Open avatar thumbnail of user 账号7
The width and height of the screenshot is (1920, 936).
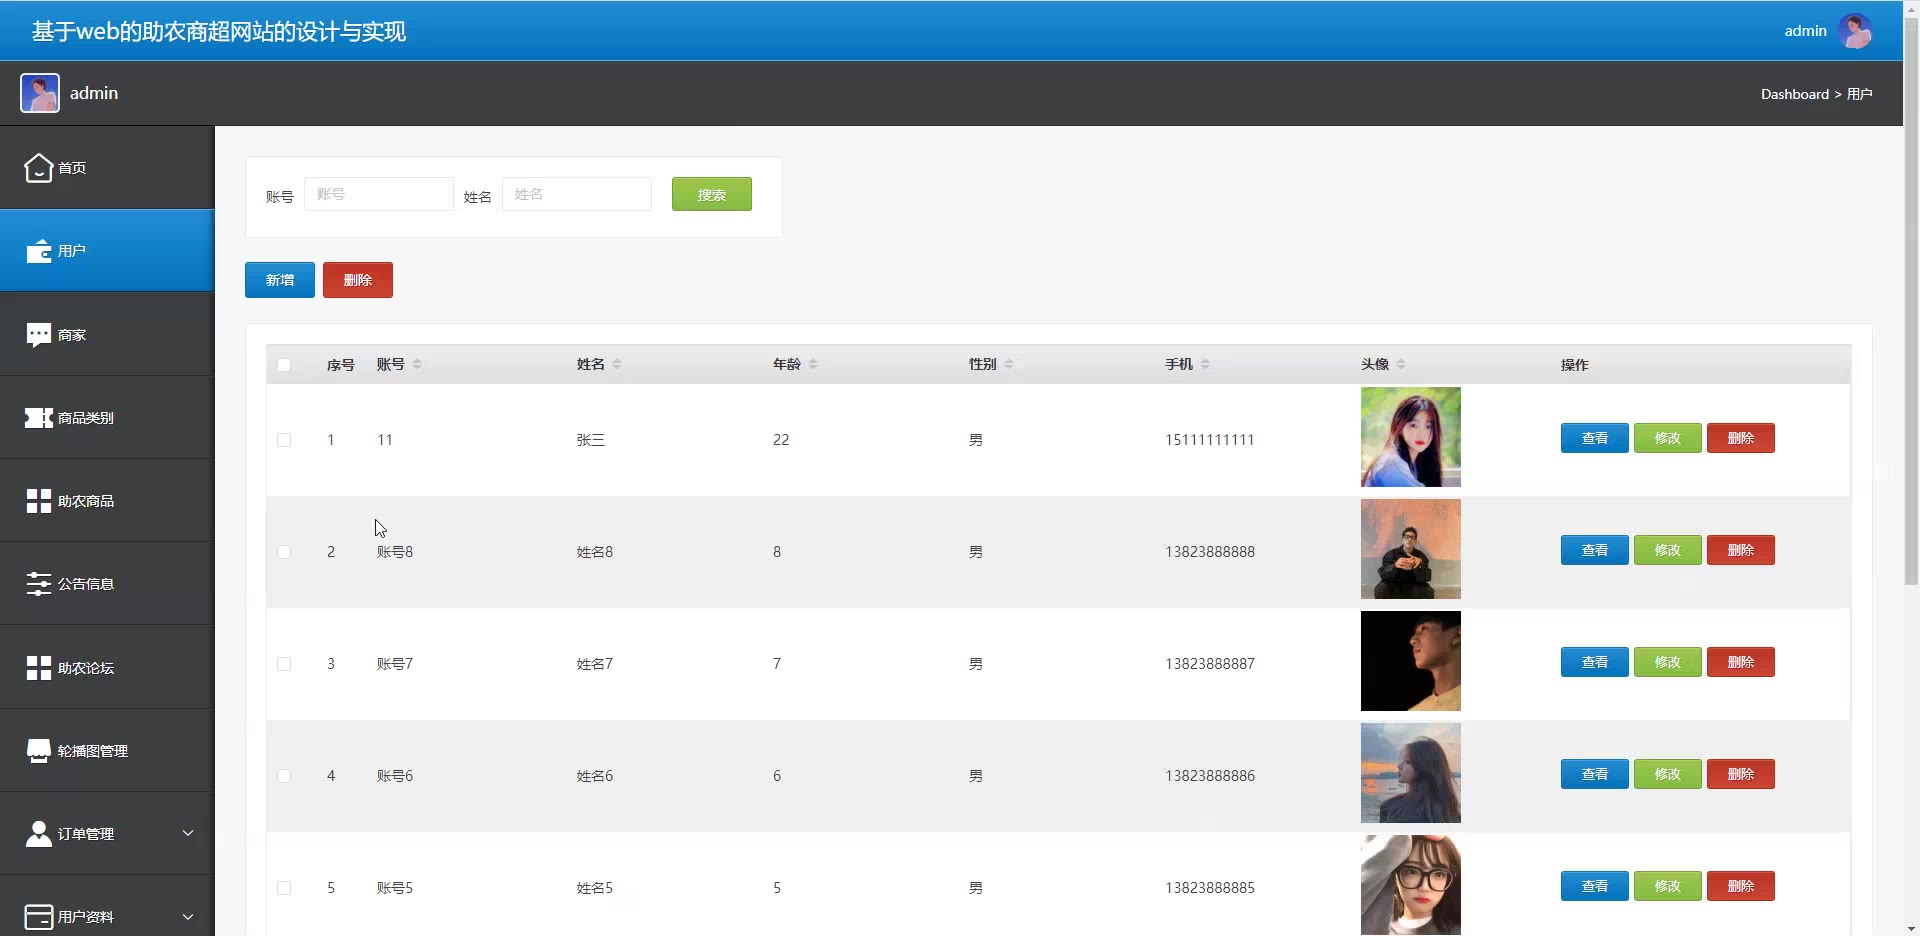(1411, 661)
